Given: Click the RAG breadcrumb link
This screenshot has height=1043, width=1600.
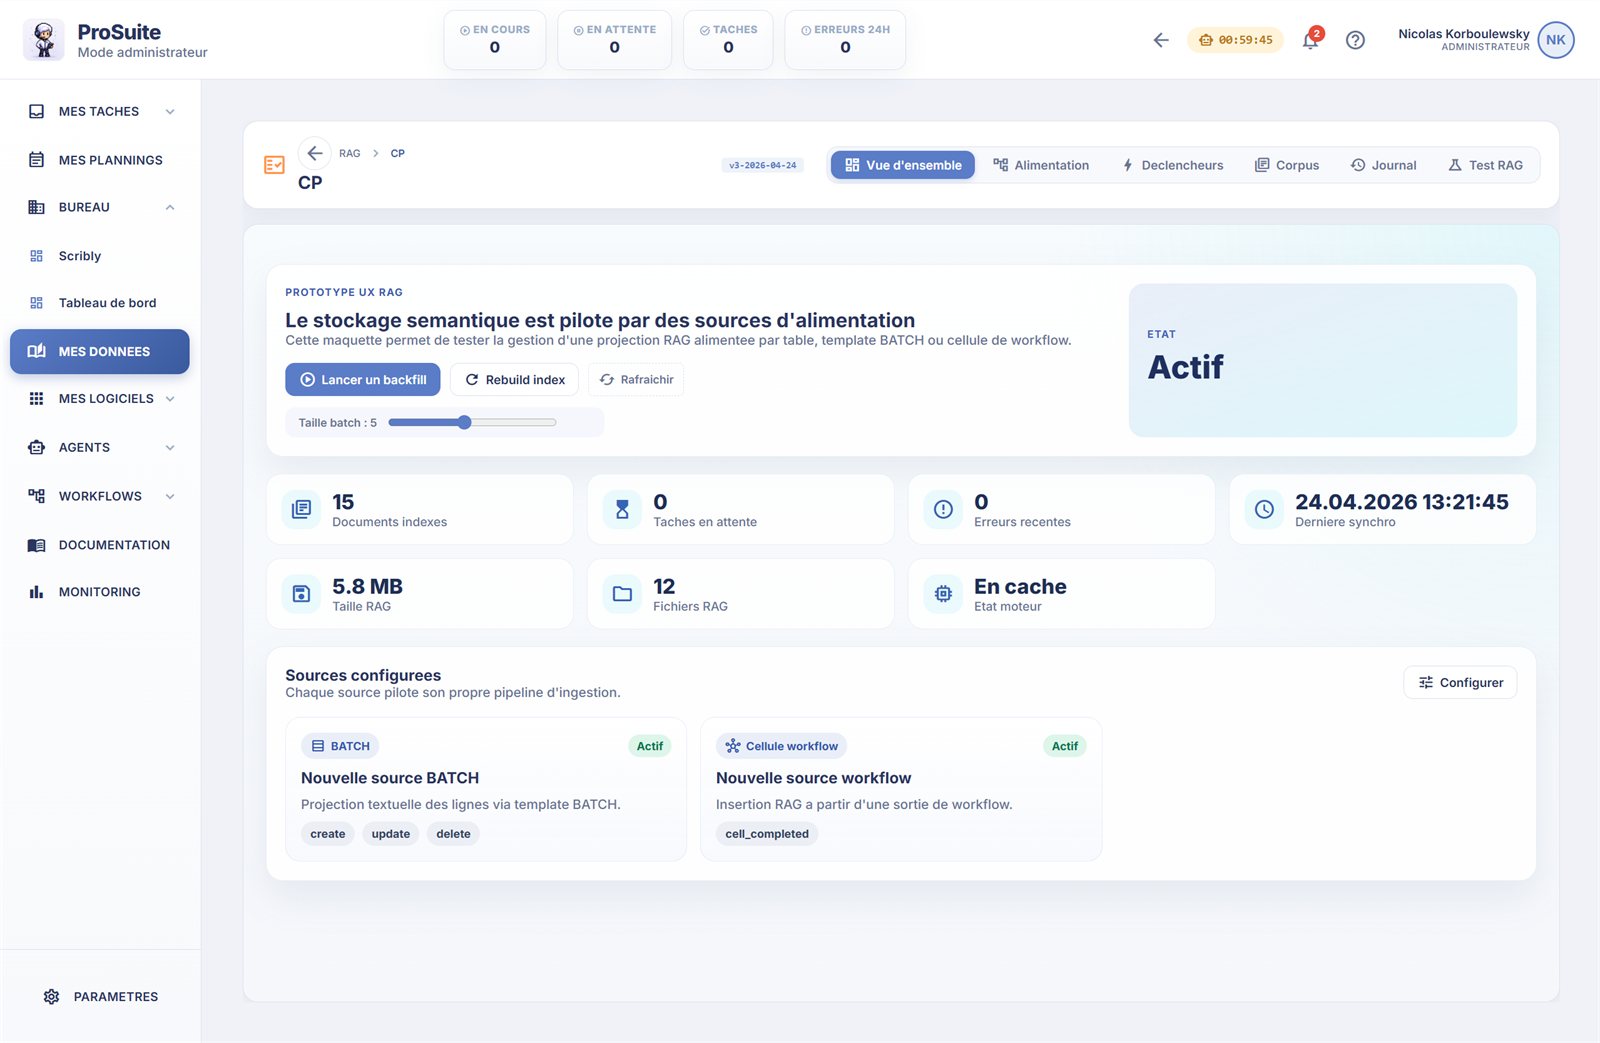Looking at the screenshot, I should coord(349,153).
